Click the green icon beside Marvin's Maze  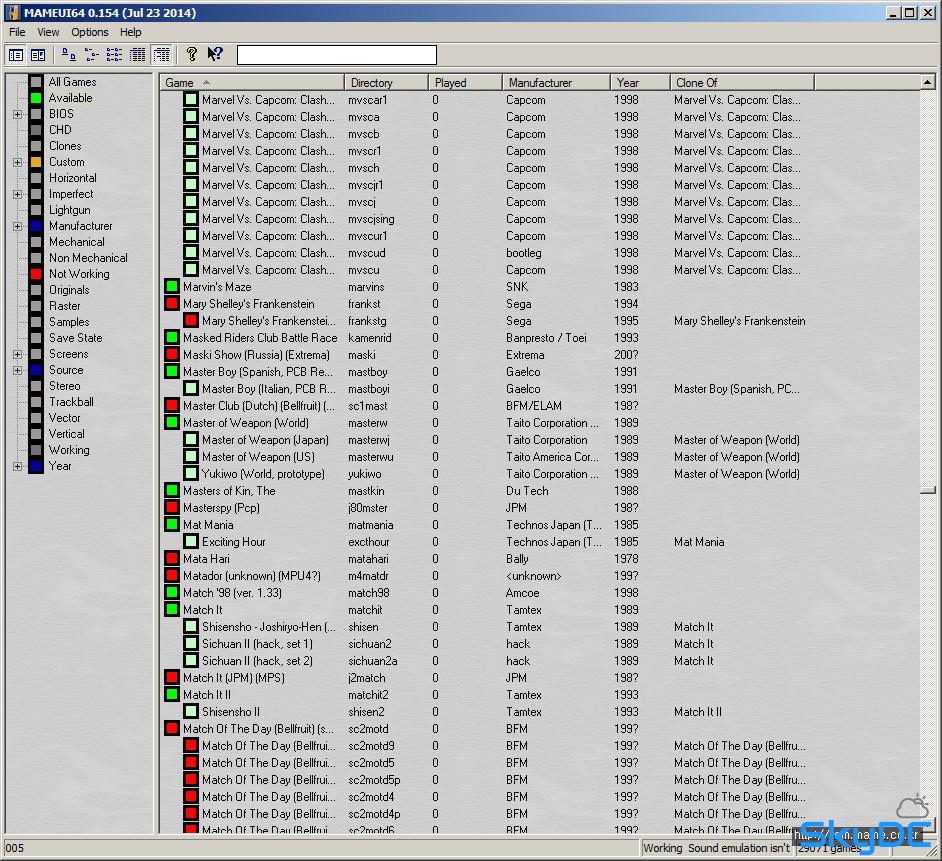[172, 287]
